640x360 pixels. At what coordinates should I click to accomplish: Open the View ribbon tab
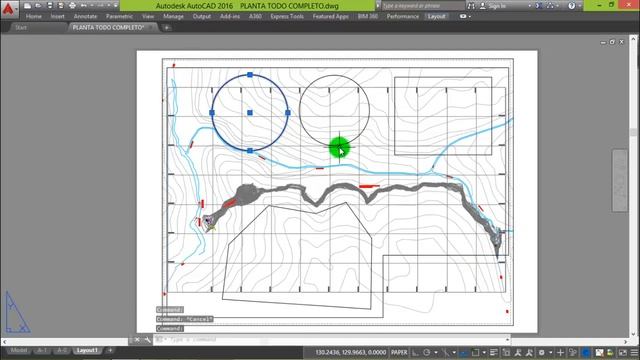pos(148,16)
